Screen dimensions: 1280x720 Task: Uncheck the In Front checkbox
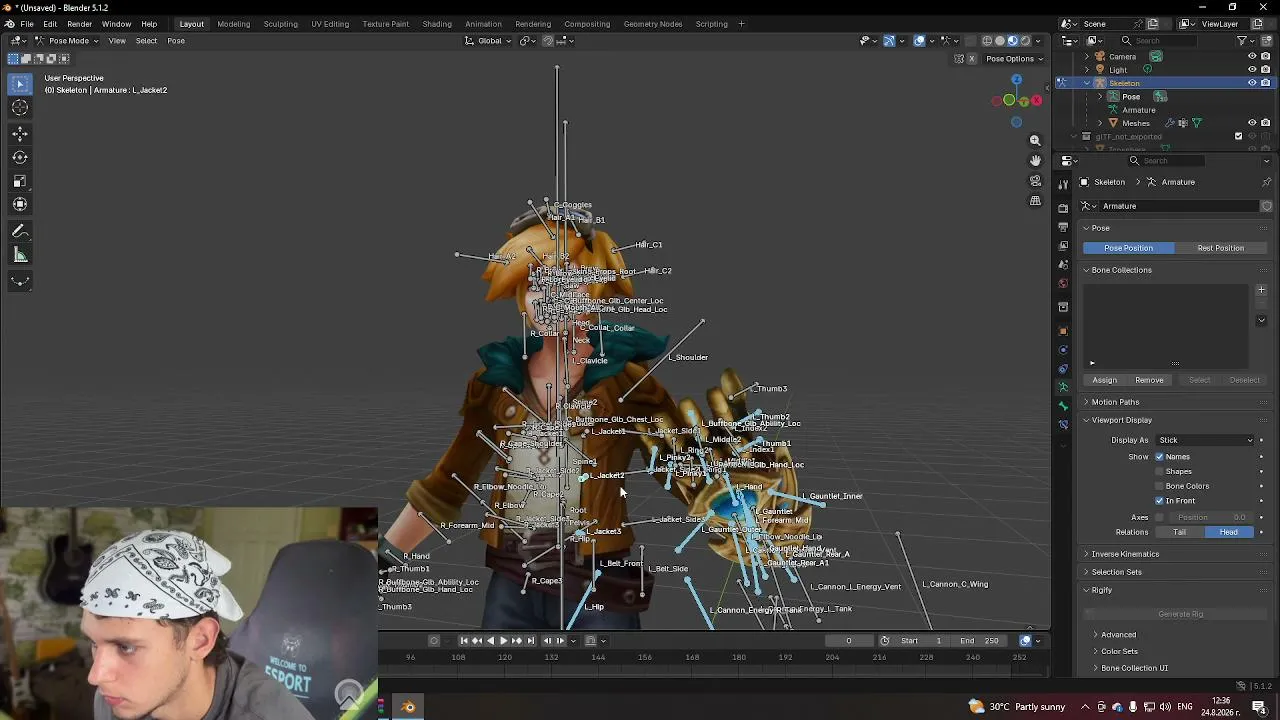coord(1160,500)
